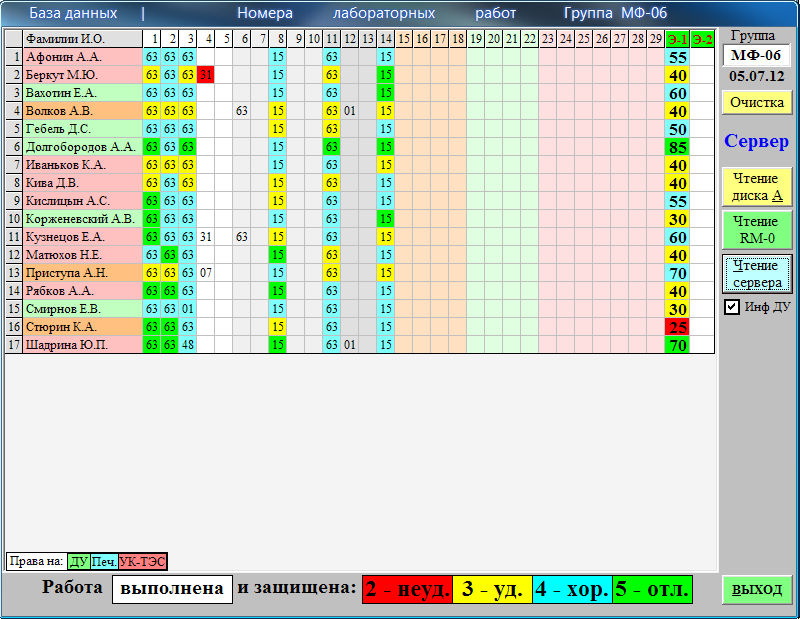Select student Волков А.В.
The height and width of the screenshot is (619, 800).
(x=83, y=111)
